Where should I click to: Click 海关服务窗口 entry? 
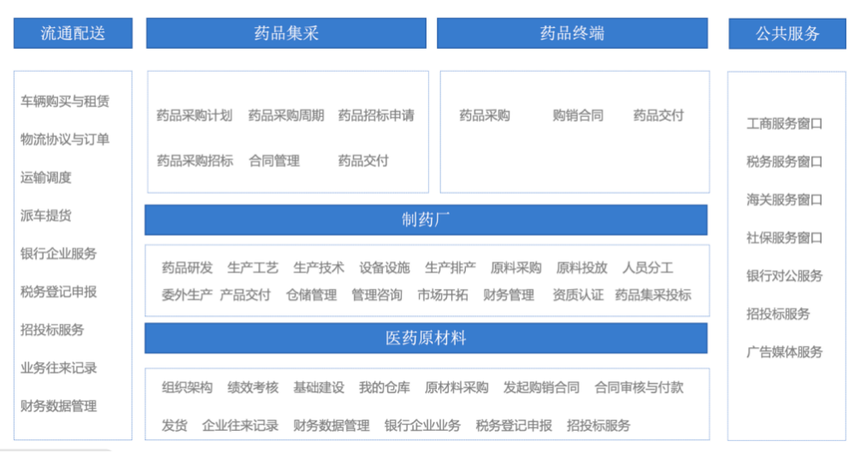(784, 200)
